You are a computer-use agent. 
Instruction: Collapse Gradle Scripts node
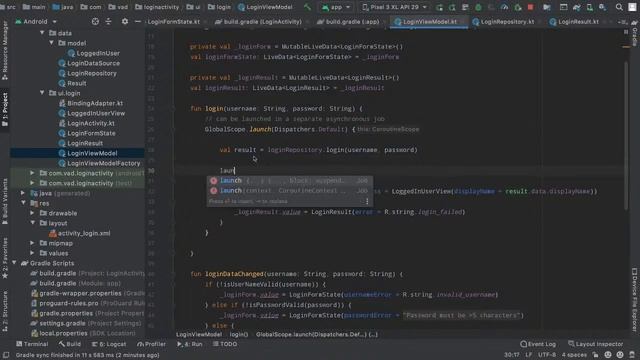pyautogui.click(x=14, y=263)
